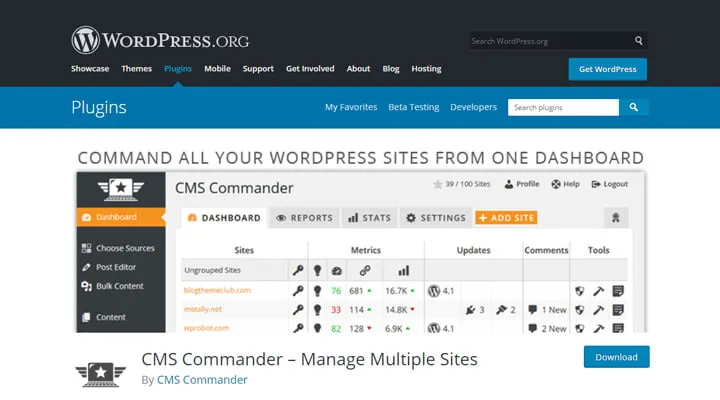The width and height of the screenshot is (720, 400).
Task: Click the hammer tool icon in blogthemeclub.com row
Action: [x=598, y=291]
